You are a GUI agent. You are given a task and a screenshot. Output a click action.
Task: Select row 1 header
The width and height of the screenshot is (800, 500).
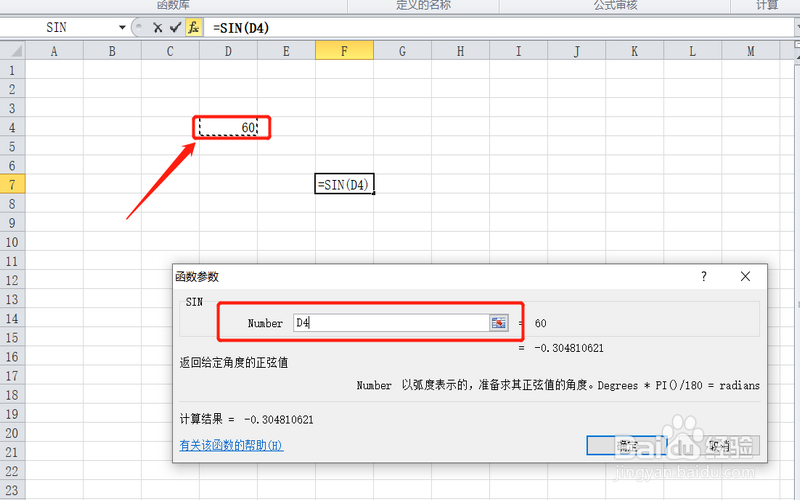[12, 70]
